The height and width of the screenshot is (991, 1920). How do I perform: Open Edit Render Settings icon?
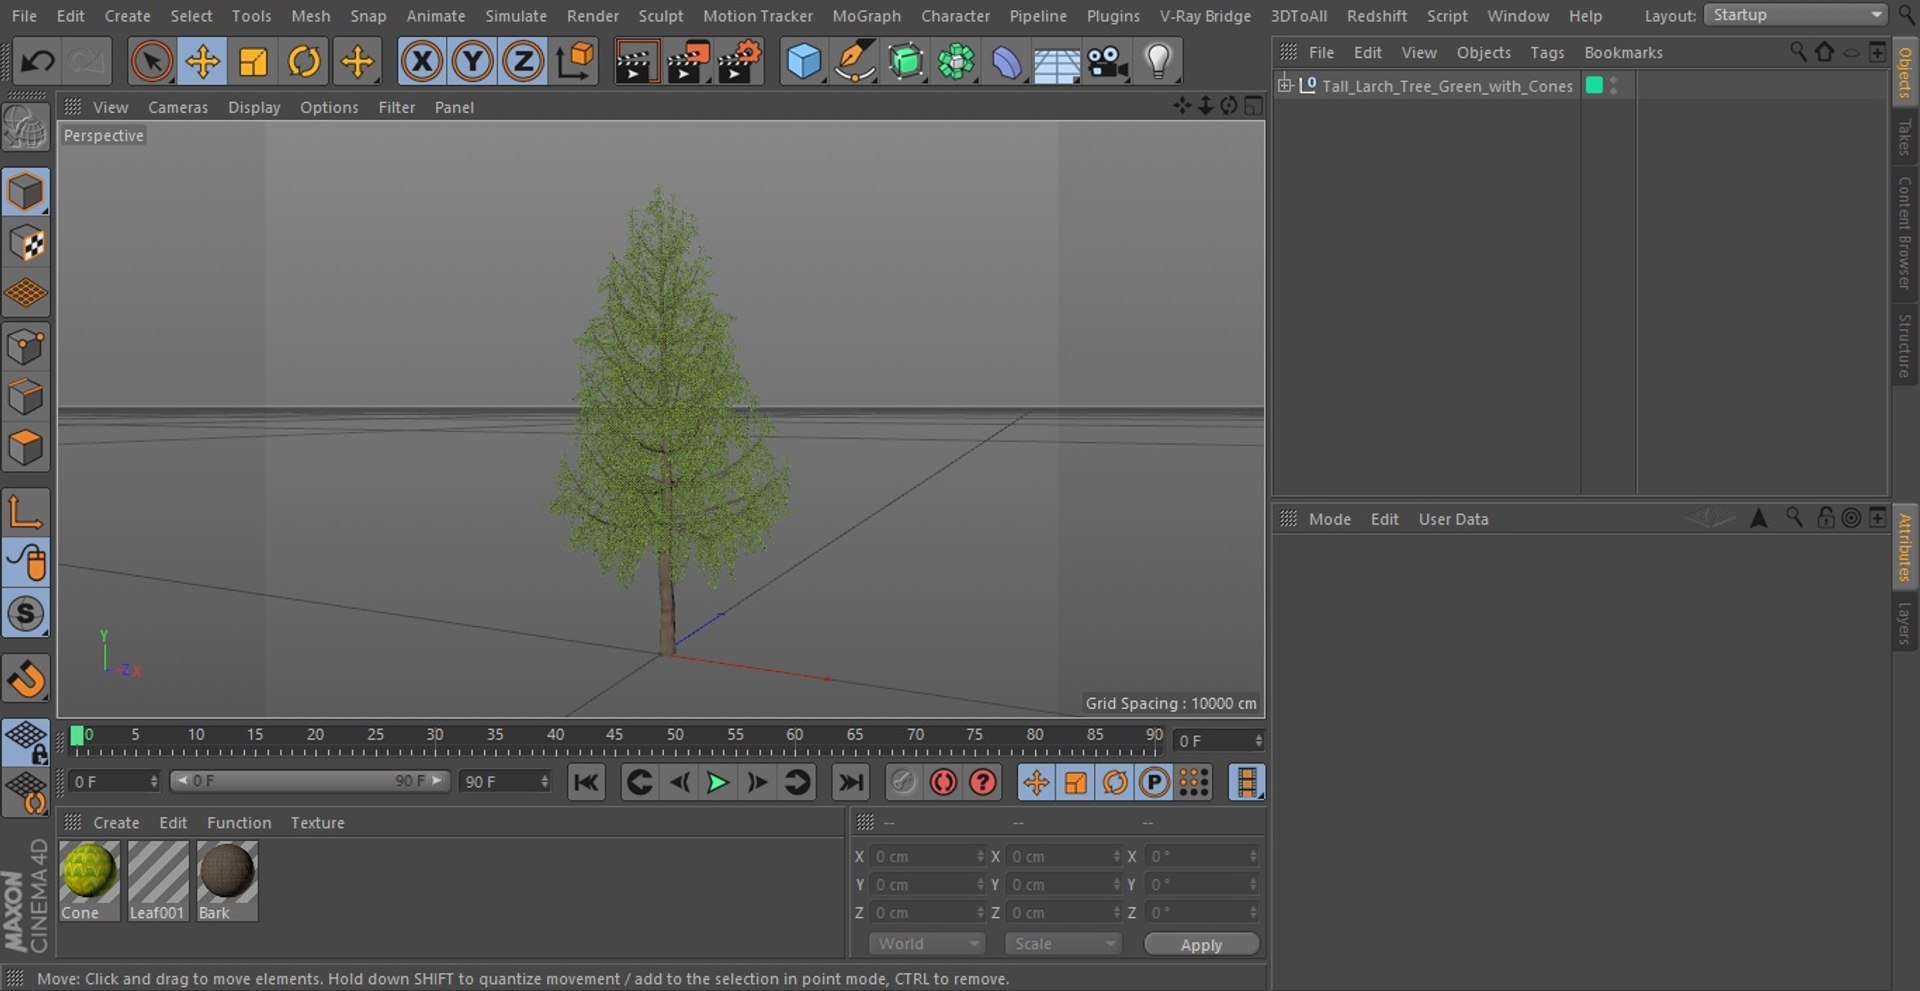pyautogui.click(x=739, y=62)
